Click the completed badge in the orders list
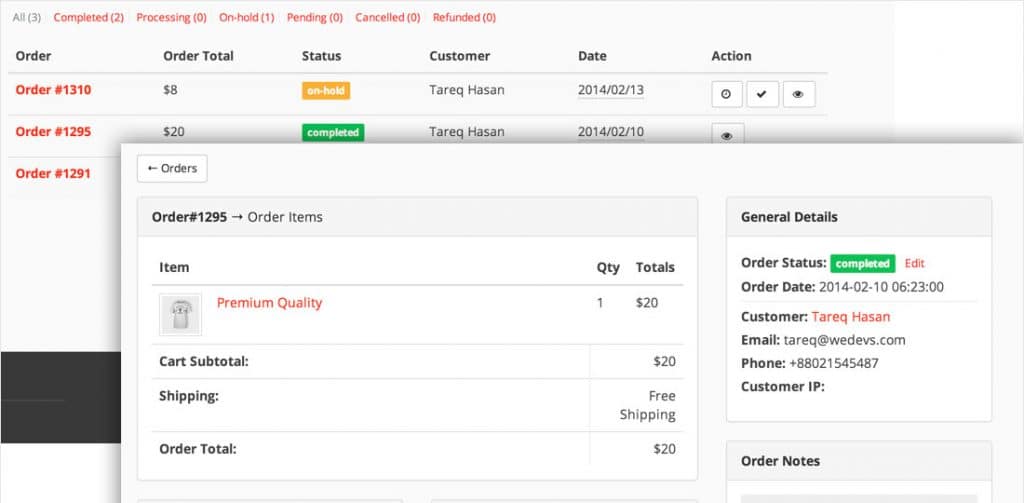This screenshot has height=503, width=1024. point(333,133)
